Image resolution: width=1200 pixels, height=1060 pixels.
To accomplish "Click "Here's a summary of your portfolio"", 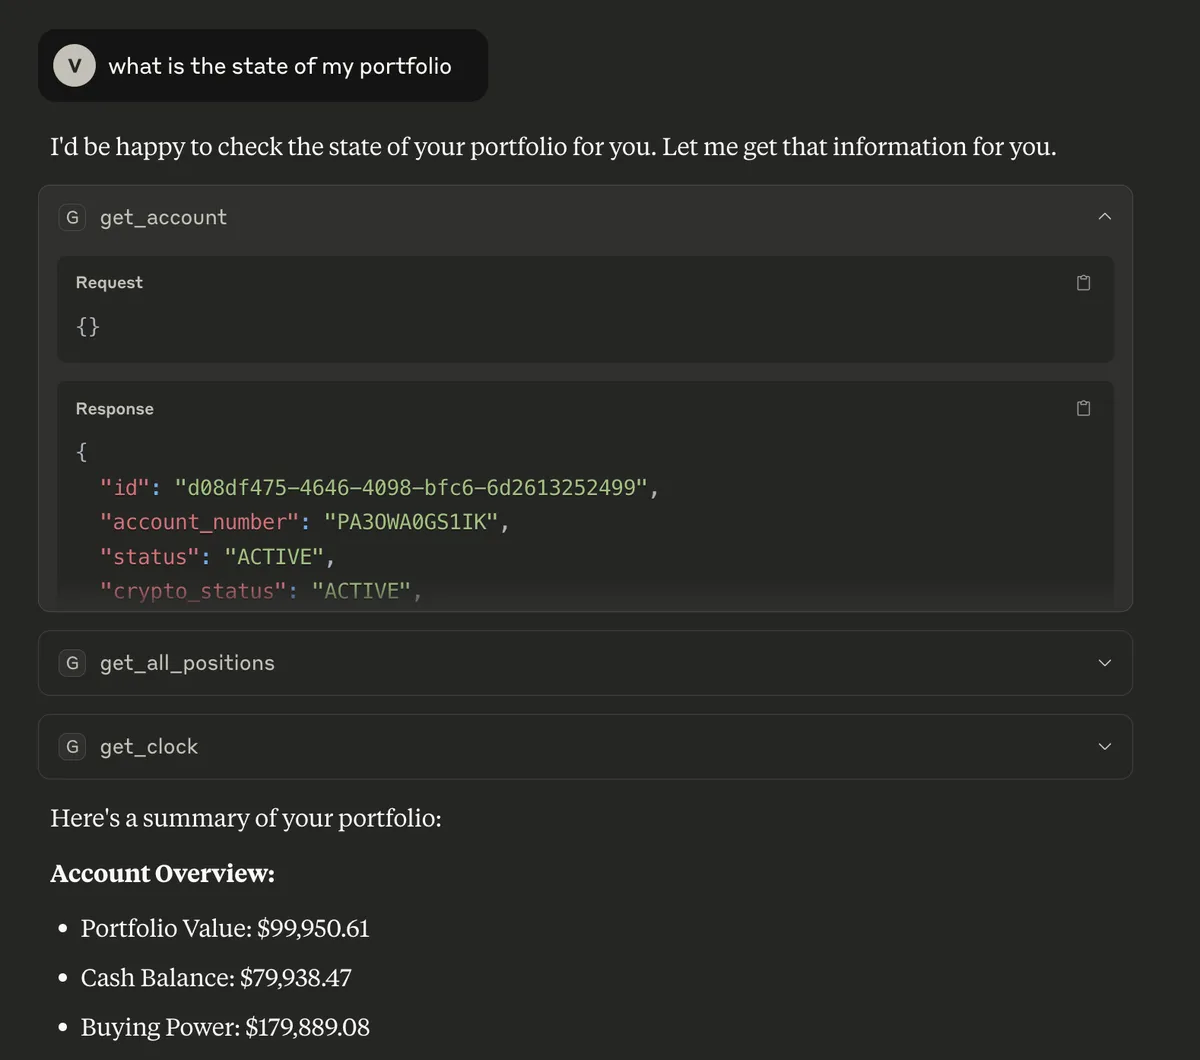I will point(245,819).
